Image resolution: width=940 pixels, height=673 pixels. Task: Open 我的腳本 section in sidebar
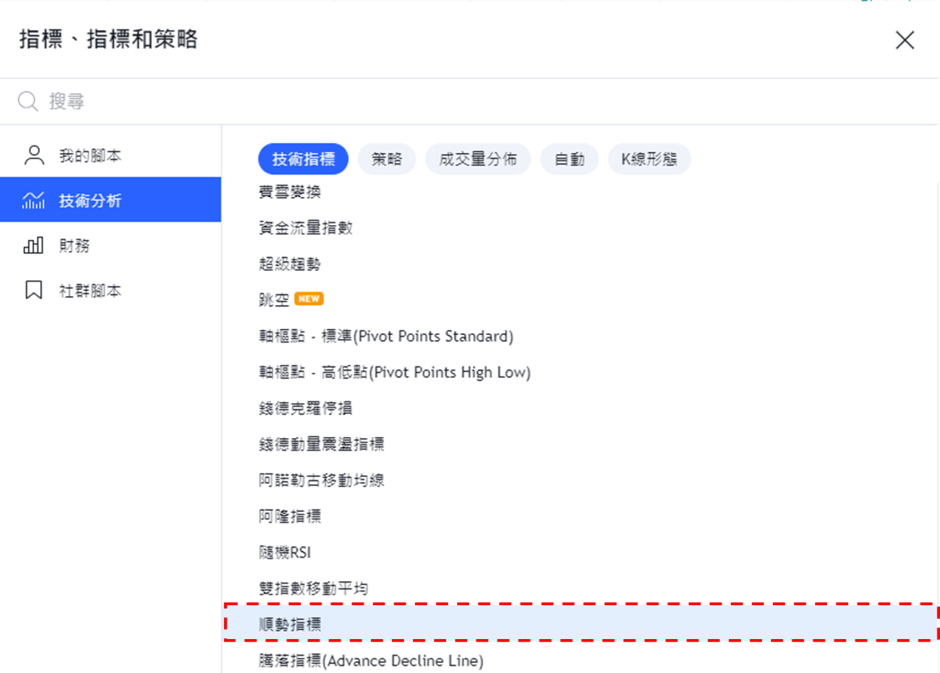[x=90, y=156]
